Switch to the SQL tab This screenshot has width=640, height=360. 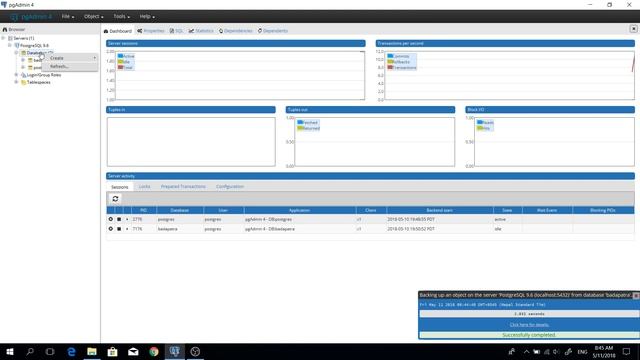click(x=176, y=31)
